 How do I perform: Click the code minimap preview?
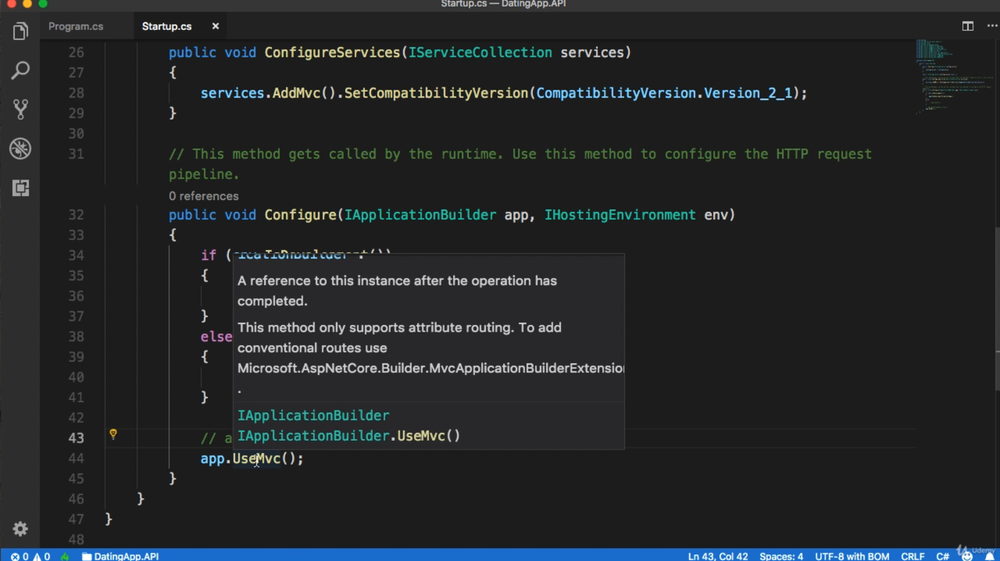953,76
